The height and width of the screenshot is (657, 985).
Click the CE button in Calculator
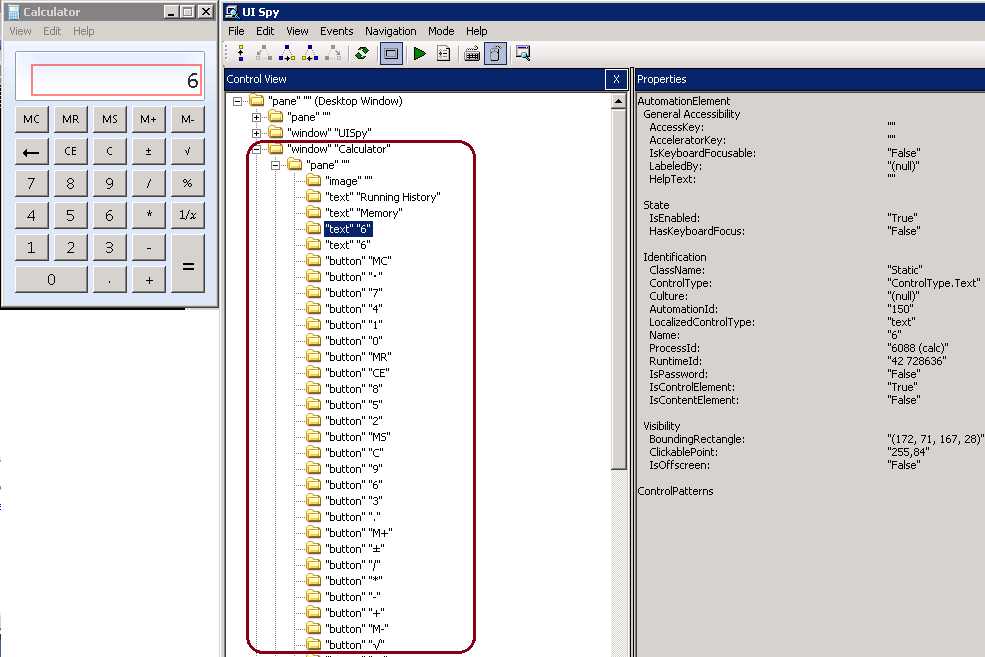pos(70,151)
